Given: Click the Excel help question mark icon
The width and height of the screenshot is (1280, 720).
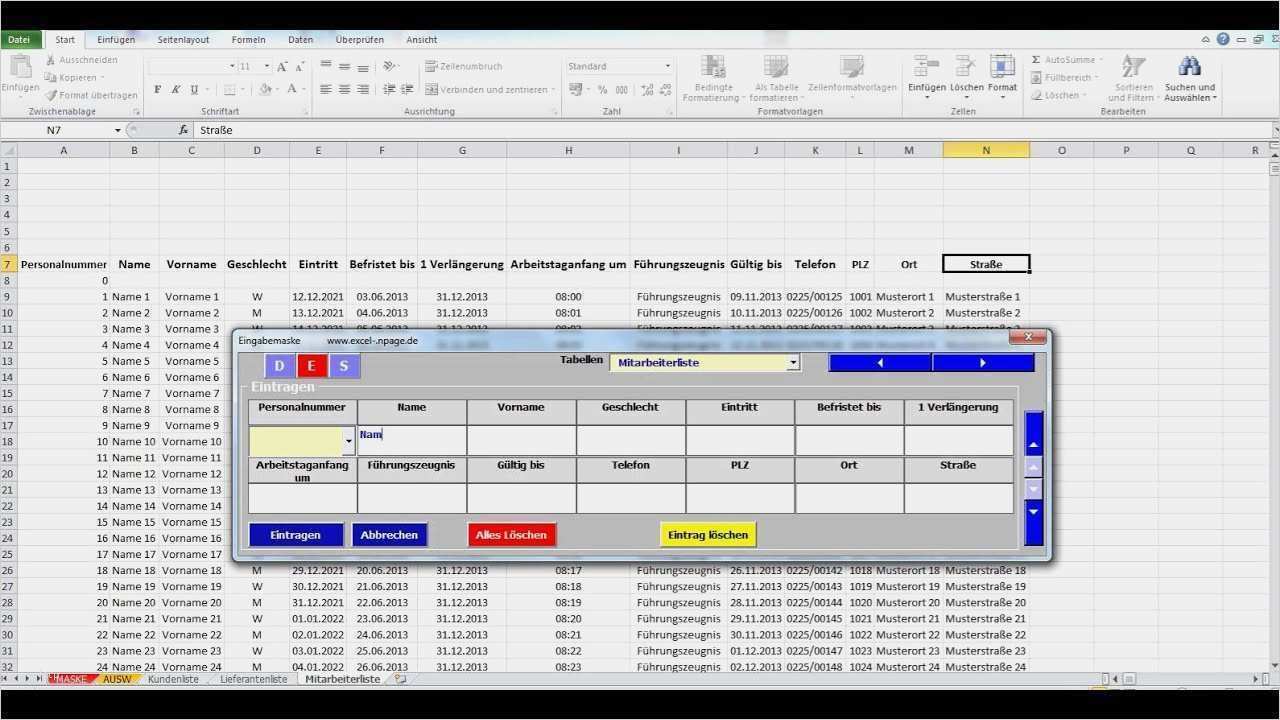Looking at the screenshot, I should point(1223,39).
